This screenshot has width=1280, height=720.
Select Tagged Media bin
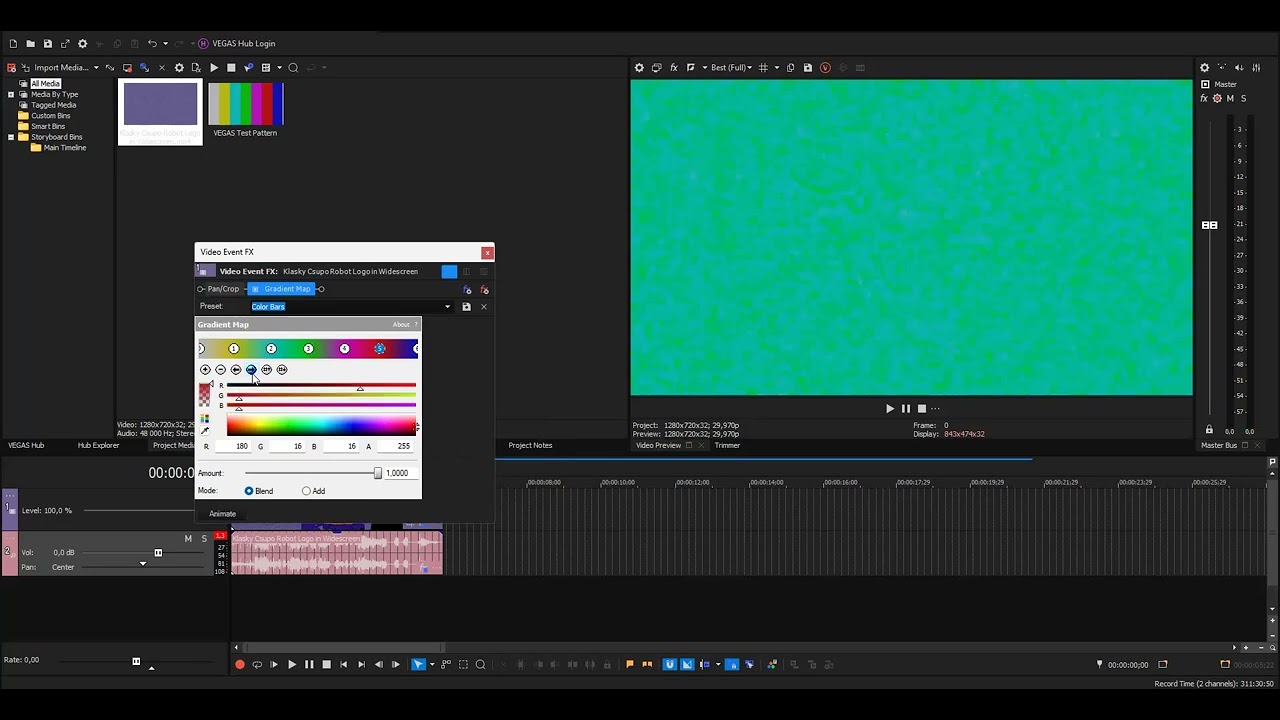tap(53, 105)
